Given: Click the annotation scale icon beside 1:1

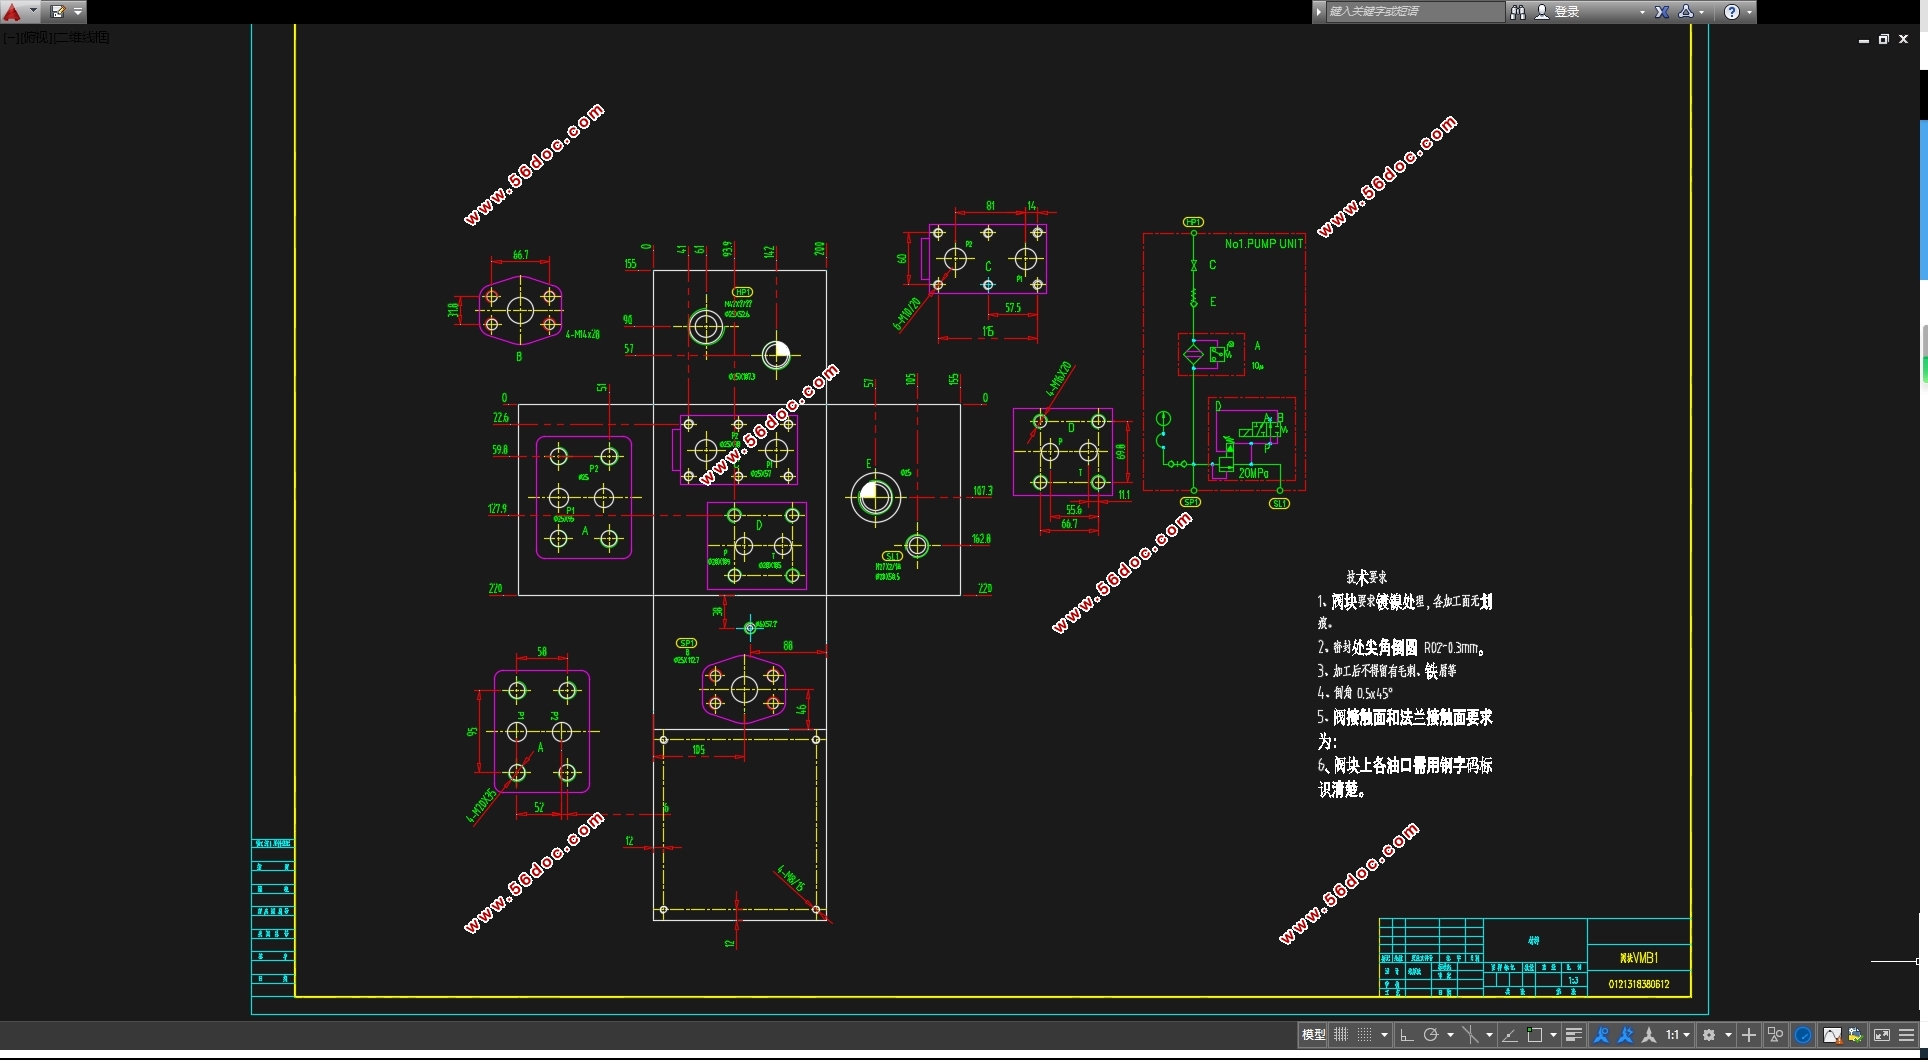Looking at the screenshot, I should coord(1649,1035).
